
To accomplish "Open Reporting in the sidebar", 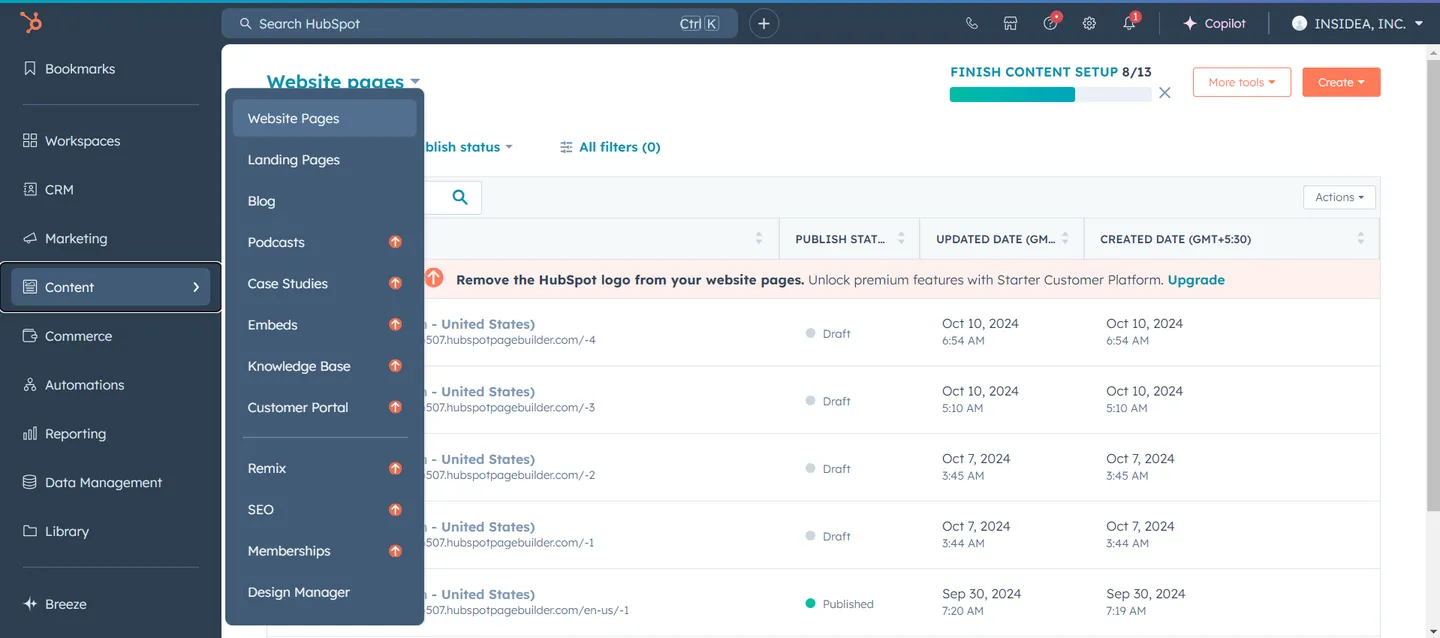I will [64, 434].
